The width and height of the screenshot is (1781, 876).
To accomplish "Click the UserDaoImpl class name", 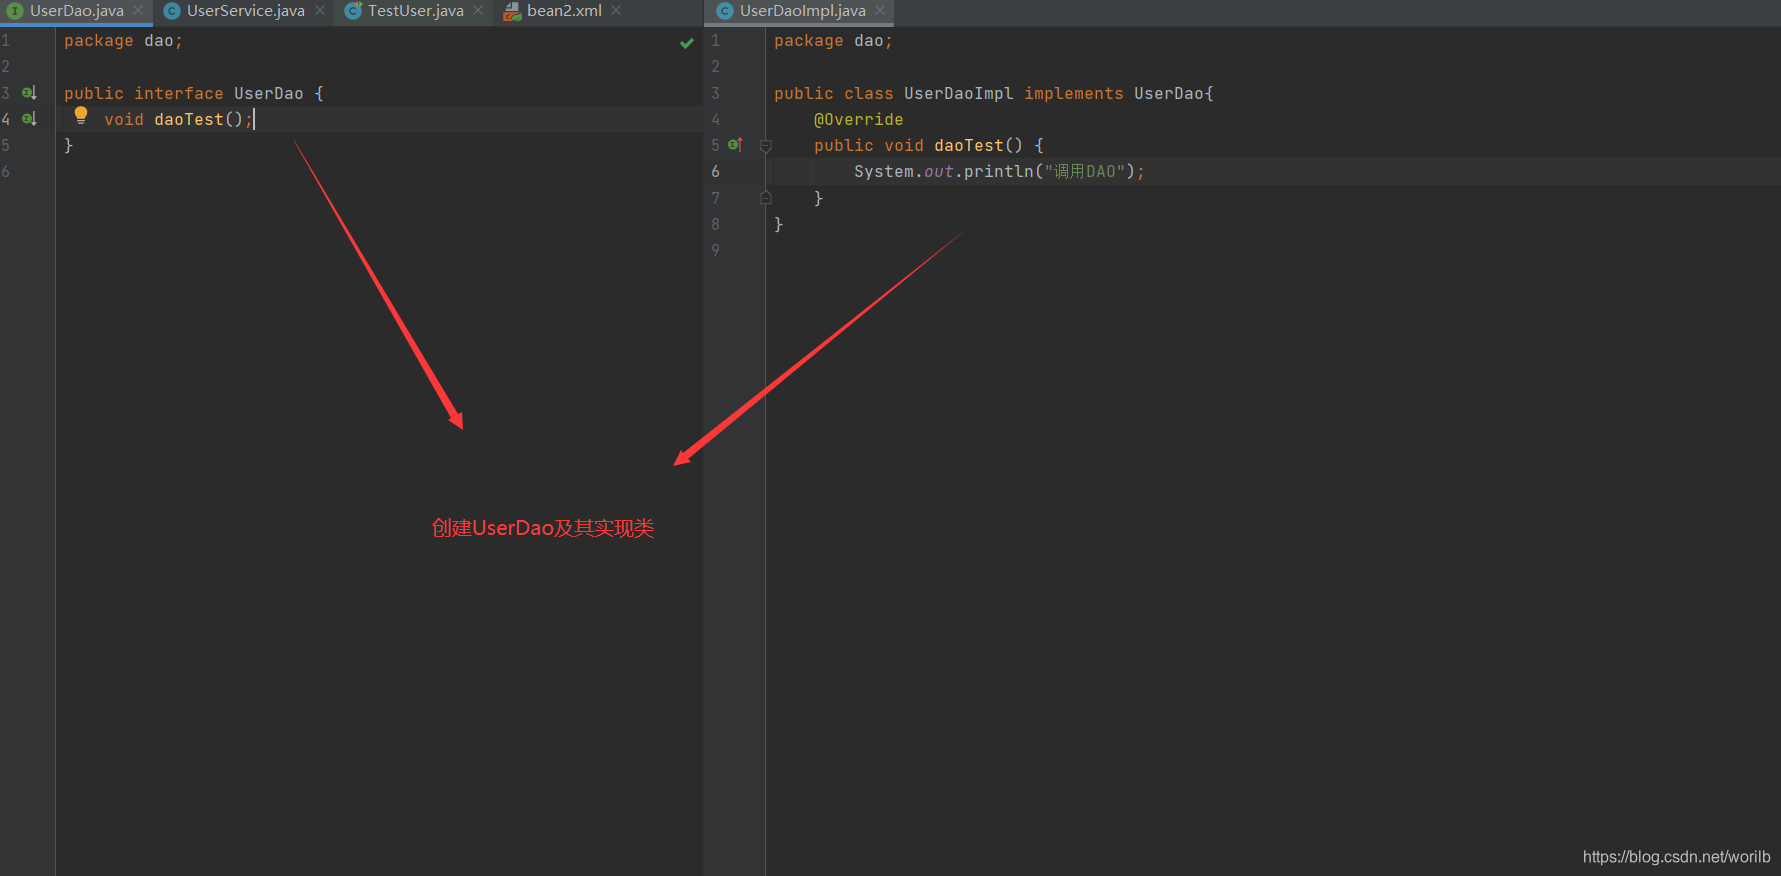I will (x=959, y=93).
